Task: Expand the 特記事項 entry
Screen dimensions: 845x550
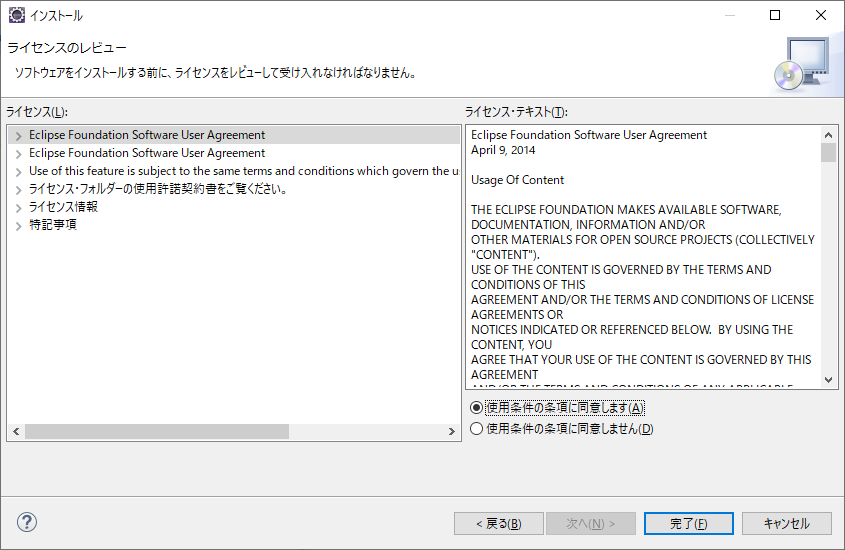Action: [18, 225]
